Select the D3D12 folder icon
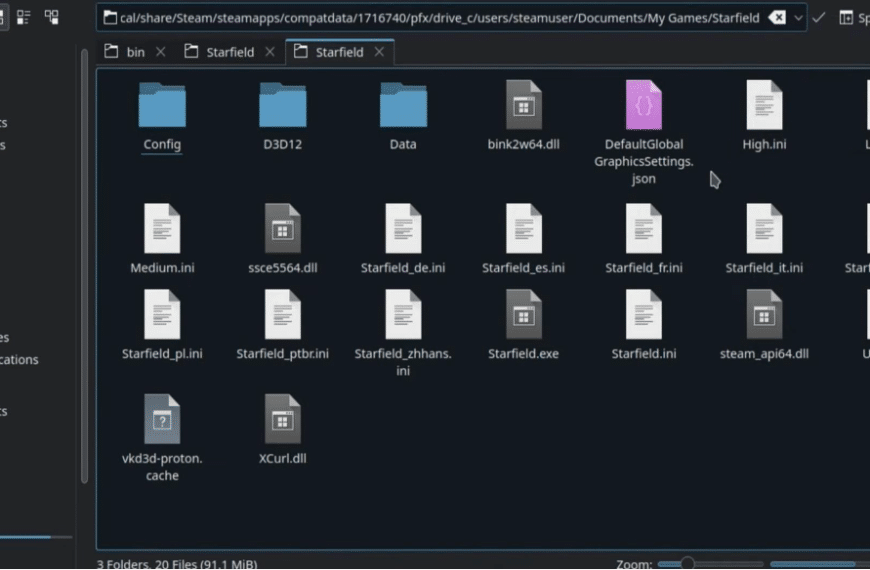Screen dimensions: 870x570 pyautogui.click(x=282, y=105)
